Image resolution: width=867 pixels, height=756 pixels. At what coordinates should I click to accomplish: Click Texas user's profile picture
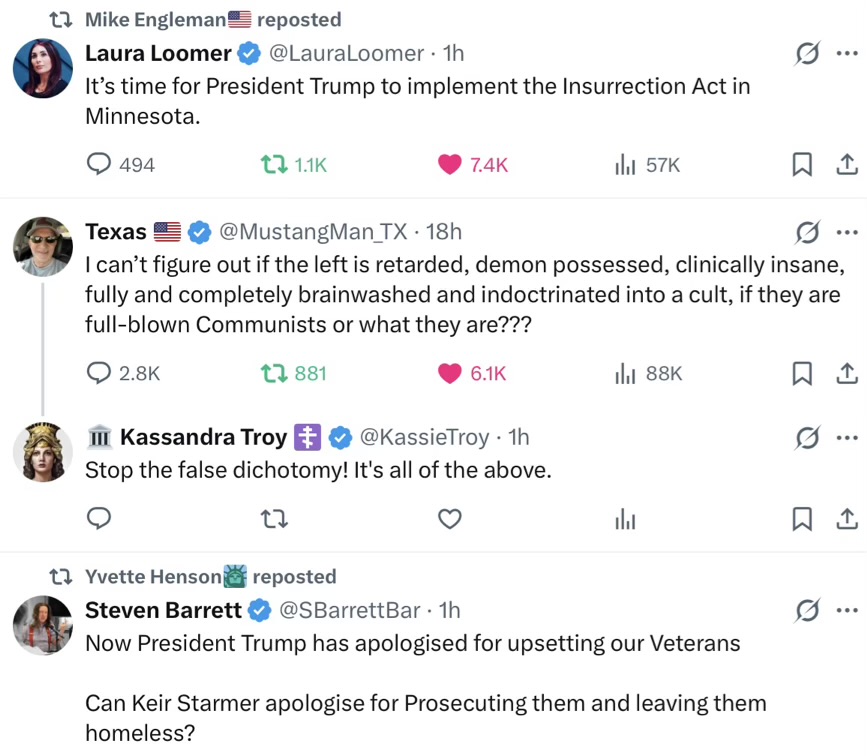(42, 246)
